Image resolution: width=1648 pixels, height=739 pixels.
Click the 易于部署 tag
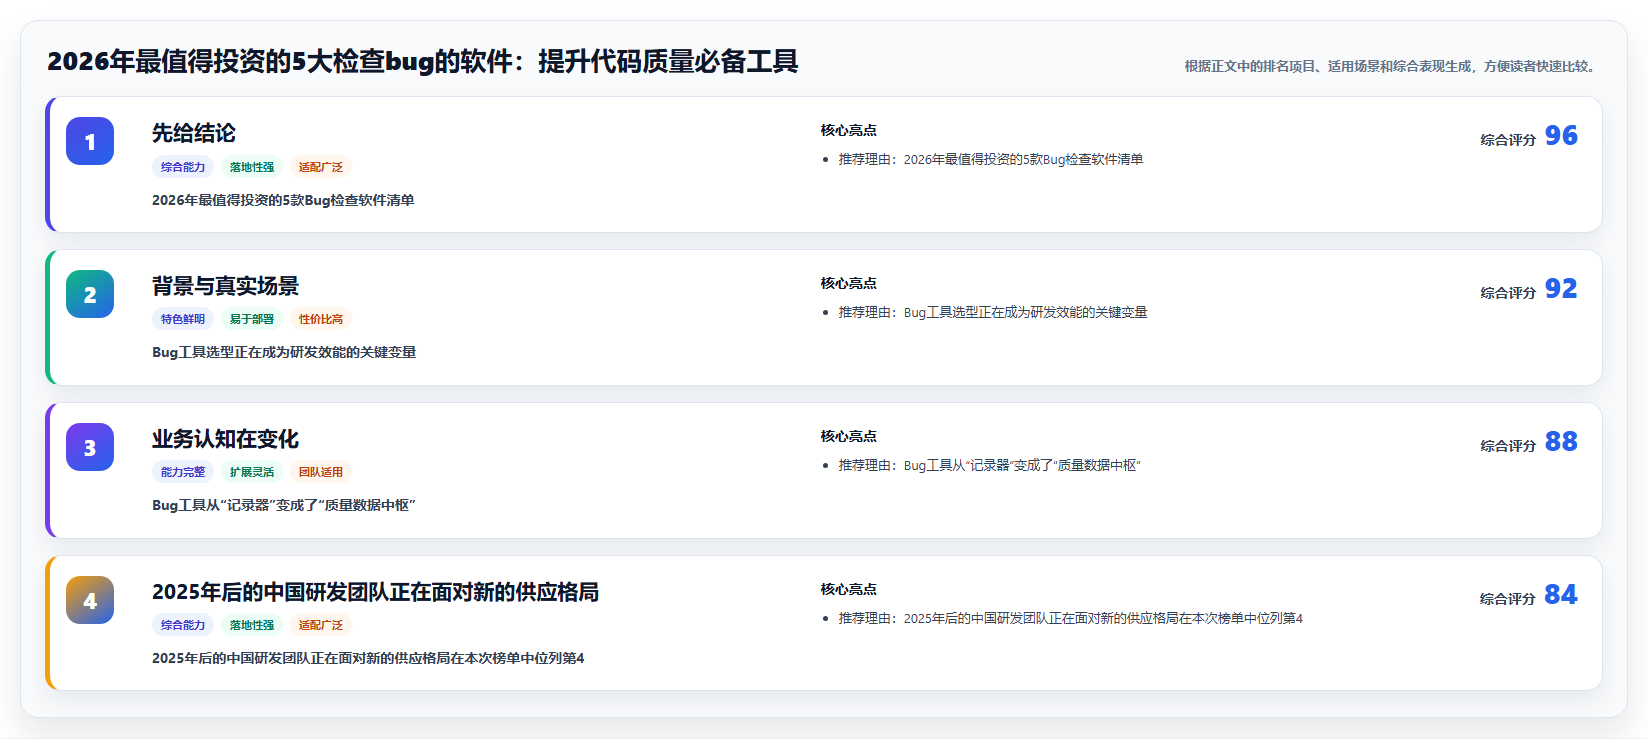252,319
